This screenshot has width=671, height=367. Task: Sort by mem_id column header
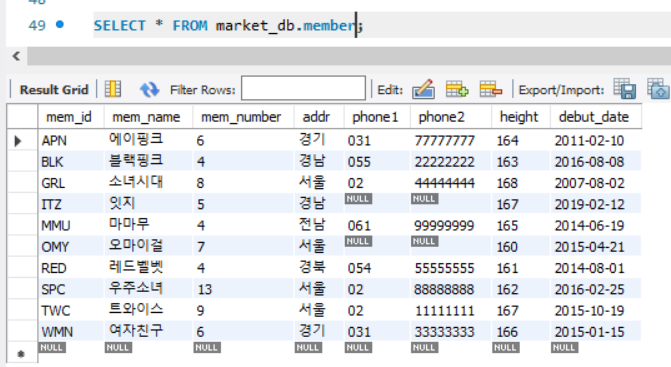(x=71, y=117)
